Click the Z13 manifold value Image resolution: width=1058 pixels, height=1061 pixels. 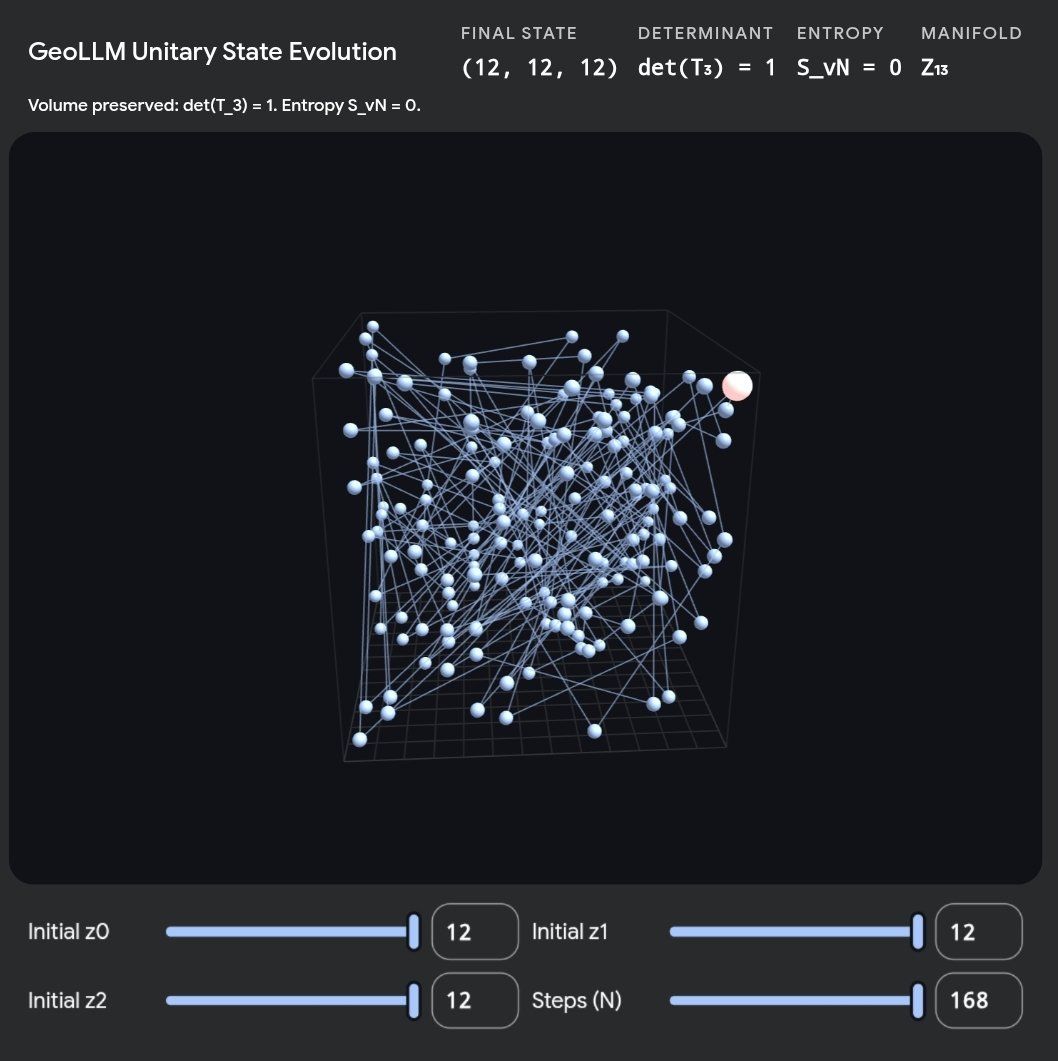[x=934, y=68]
